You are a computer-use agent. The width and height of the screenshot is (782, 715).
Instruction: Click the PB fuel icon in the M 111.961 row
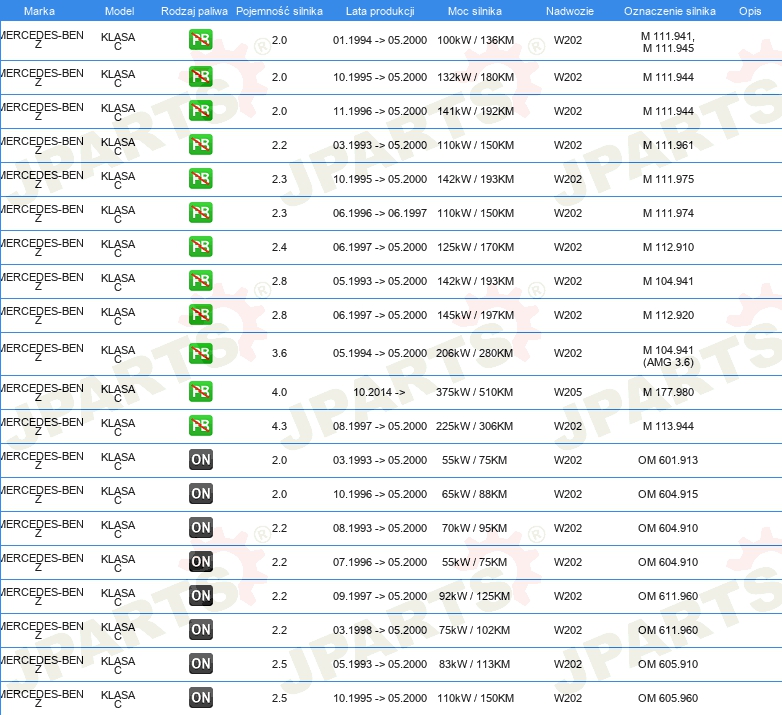(x=200, y=145)
